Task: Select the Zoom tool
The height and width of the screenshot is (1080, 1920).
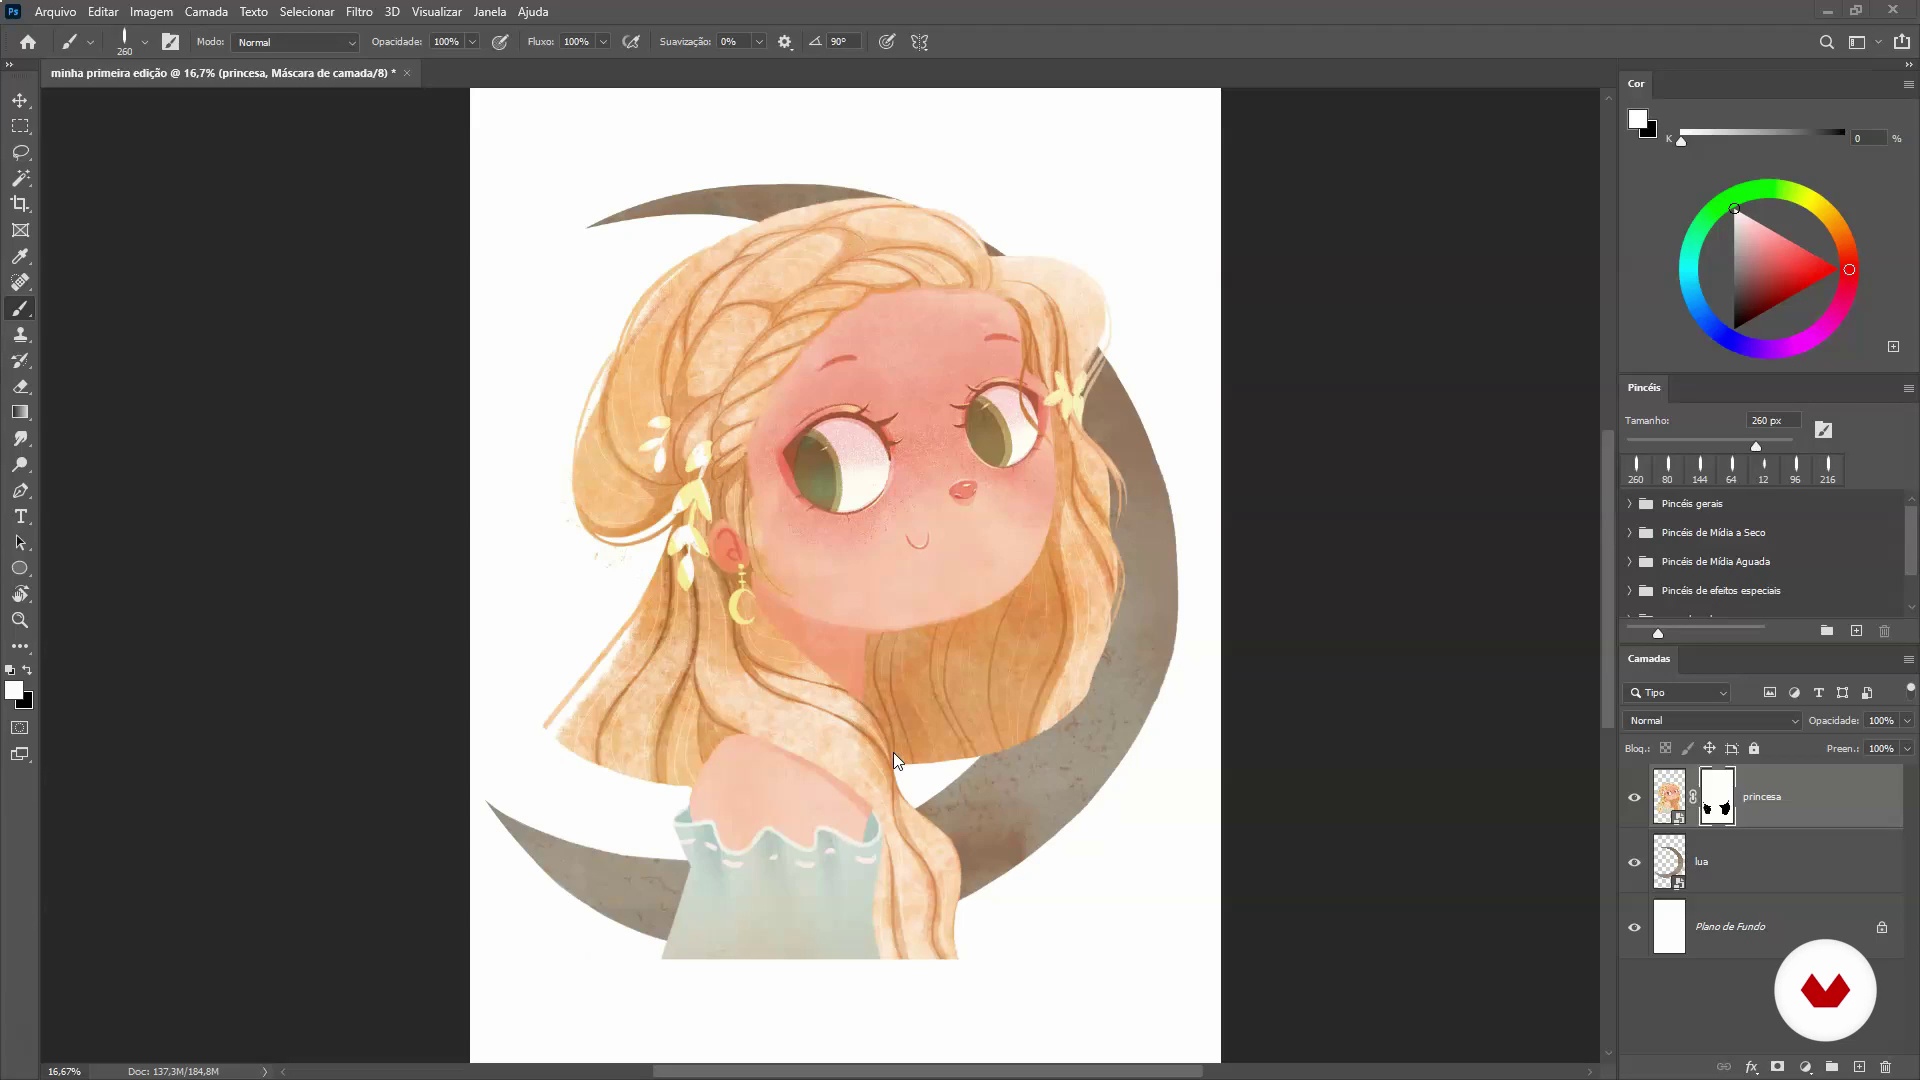Action: coord(20,621)
